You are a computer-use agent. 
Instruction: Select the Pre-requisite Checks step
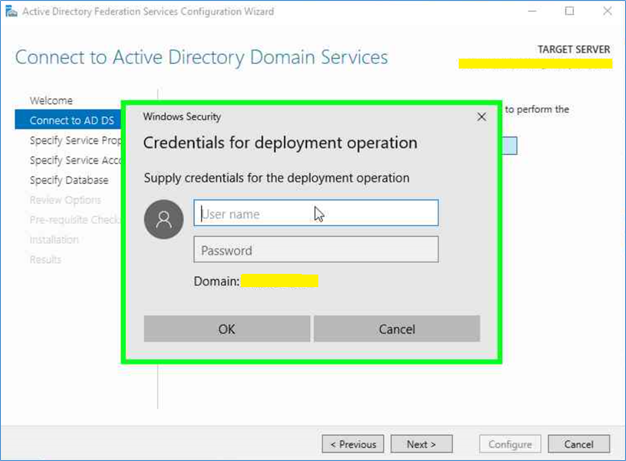75,220
